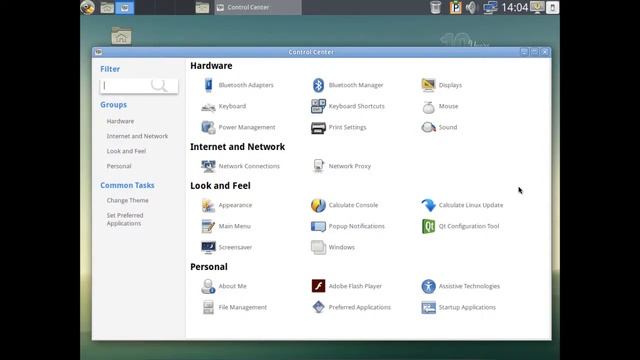Open Keyboard settings icon
The height and width of the screenshot is (360, 640).
coord(208,106)
